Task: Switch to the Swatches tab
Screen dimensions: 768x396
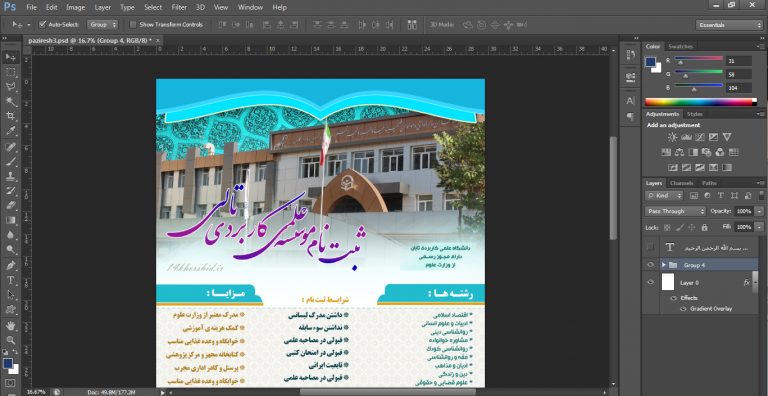Action: pos(680,47)
